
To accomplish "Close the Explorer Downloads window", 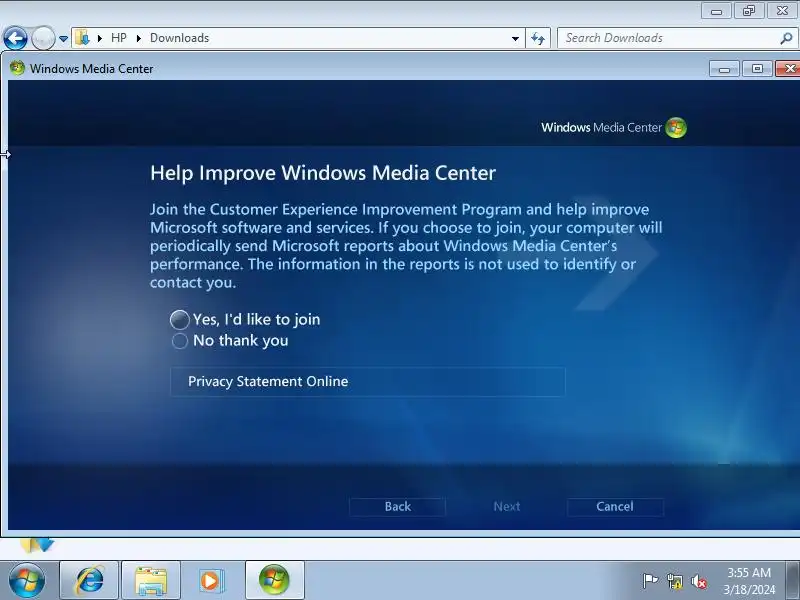I will [783, 11].
